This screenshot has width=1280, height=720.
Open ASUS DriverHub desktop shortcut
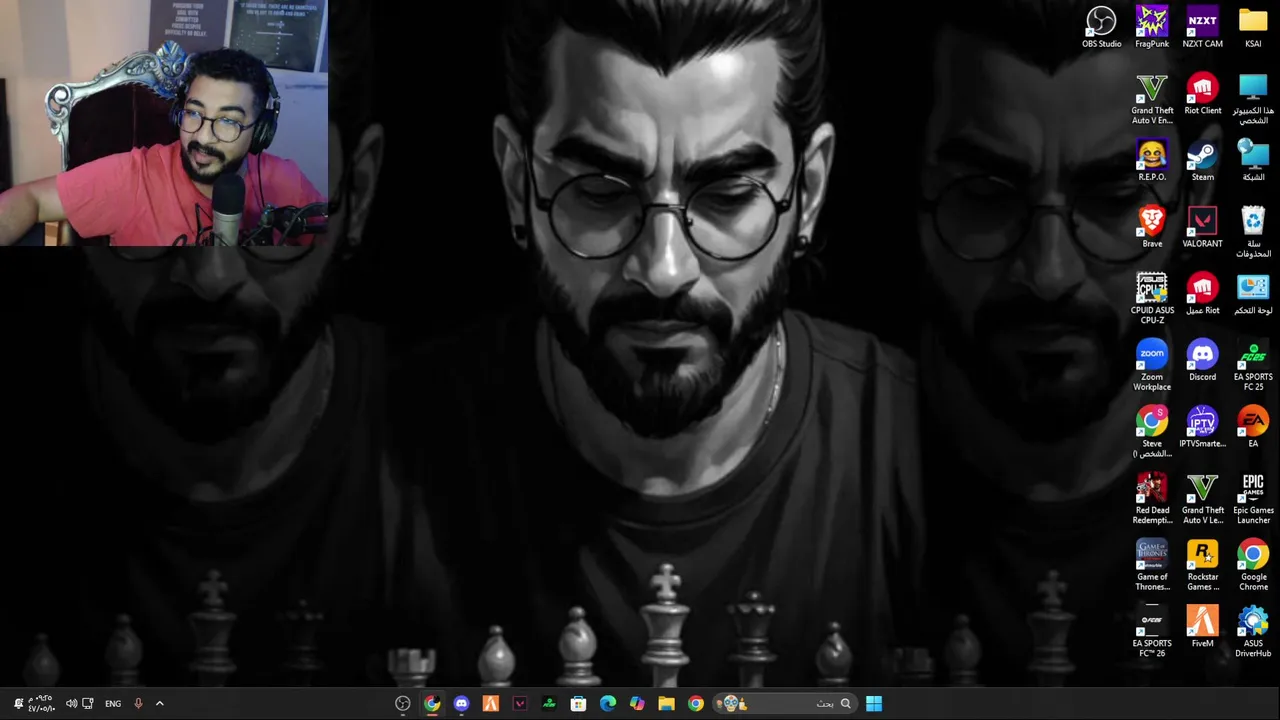[1253, 632]
